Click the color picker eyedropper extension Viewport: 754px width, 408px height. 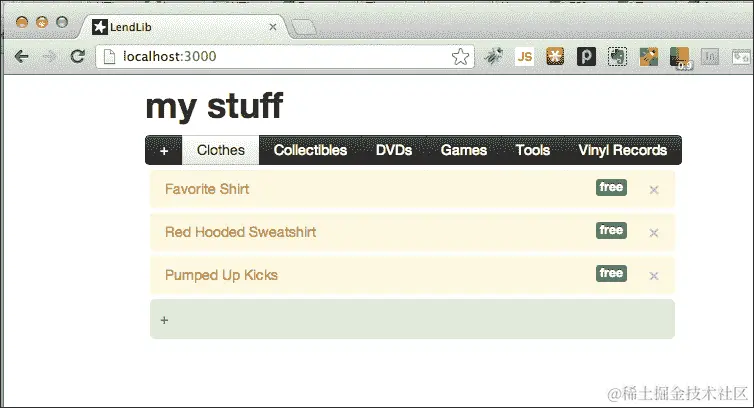[648, 57]
